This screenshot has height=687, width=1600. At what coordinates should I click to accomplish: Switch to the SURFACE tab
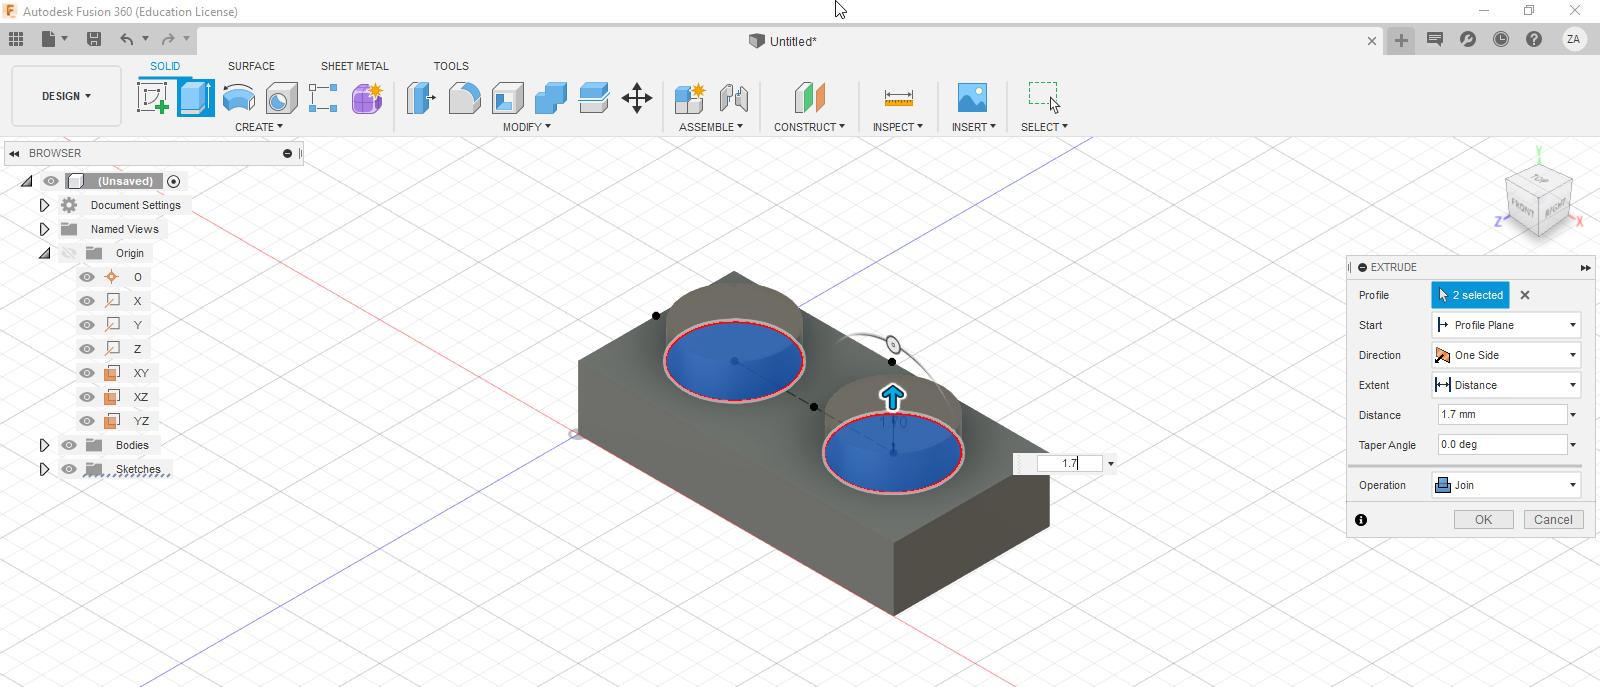point(251,66)
